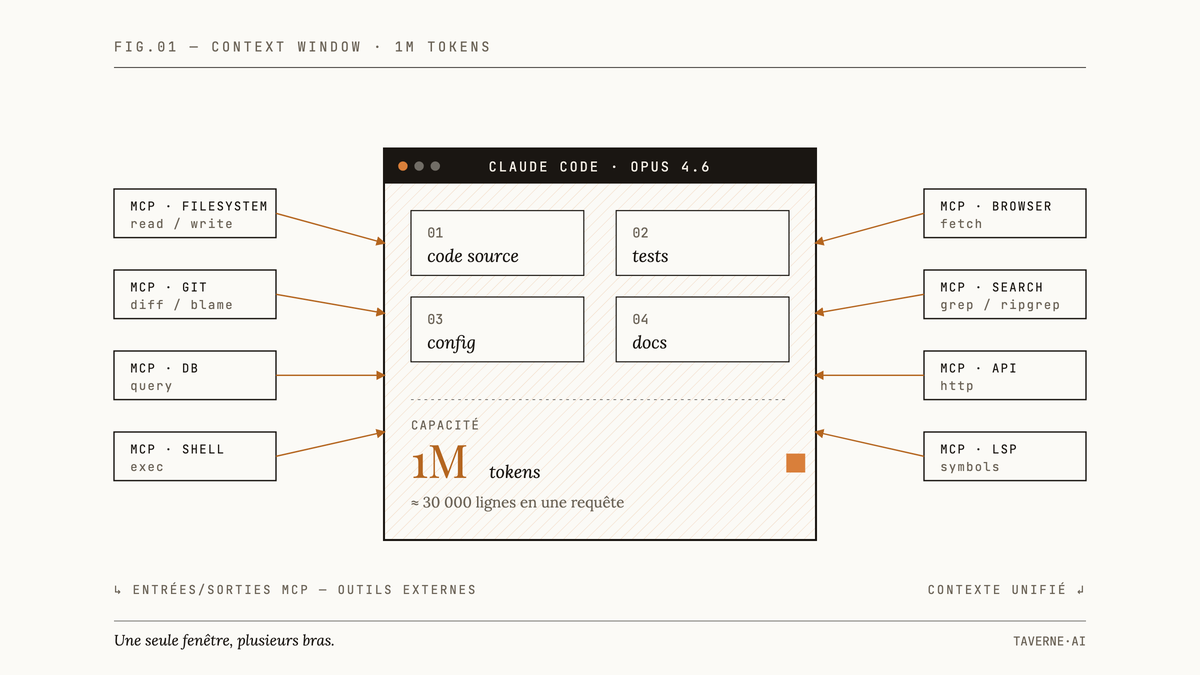1200x675 pixels.
Task: Click the CLAUDE CODE · OPUS 4.6 title
Action: (600, 167)
